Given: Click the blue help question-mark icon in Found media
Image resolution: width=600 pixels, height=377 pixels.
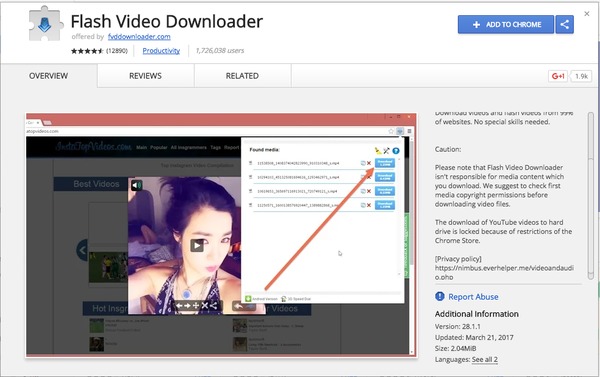Looking at the screenshot, I should 396,151.
